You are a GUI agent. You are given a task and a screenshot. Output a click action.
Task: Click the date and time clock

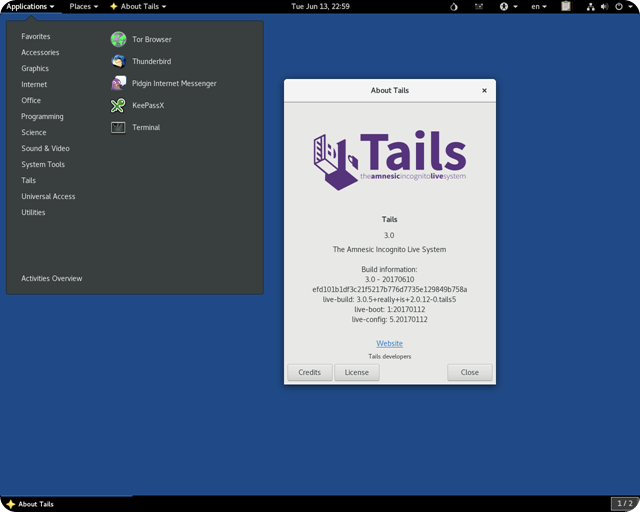coord(320,7)
